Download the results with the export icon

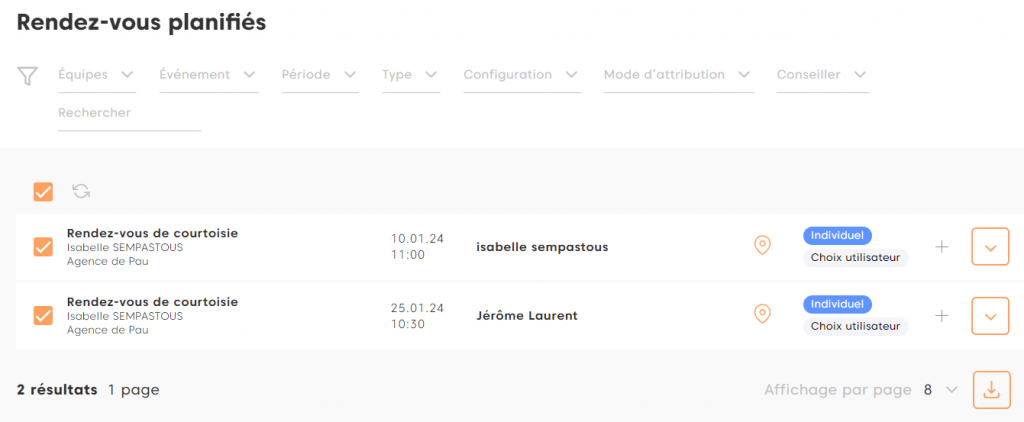[990, 389]
